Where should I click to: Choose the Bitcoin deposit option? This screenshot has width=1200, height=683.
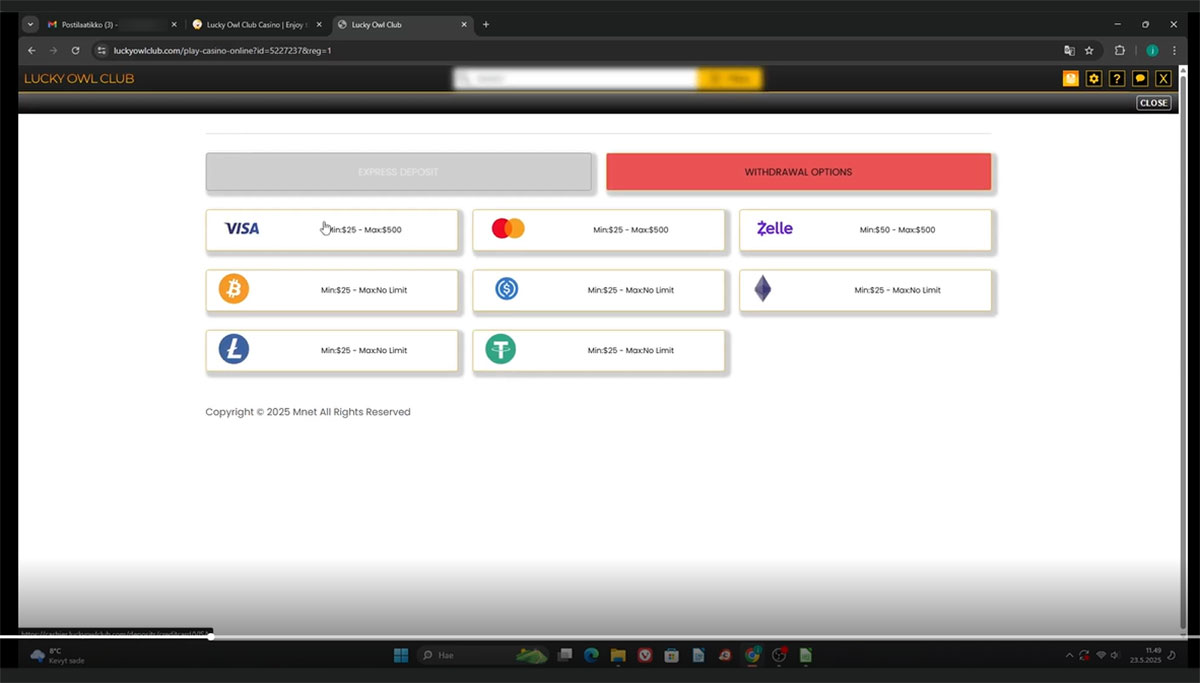click(332, 290)
